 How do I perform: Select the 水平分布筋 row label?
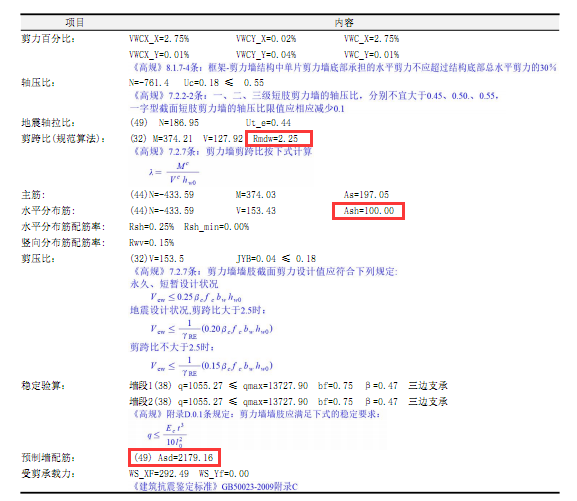click(x=48, y=211)
